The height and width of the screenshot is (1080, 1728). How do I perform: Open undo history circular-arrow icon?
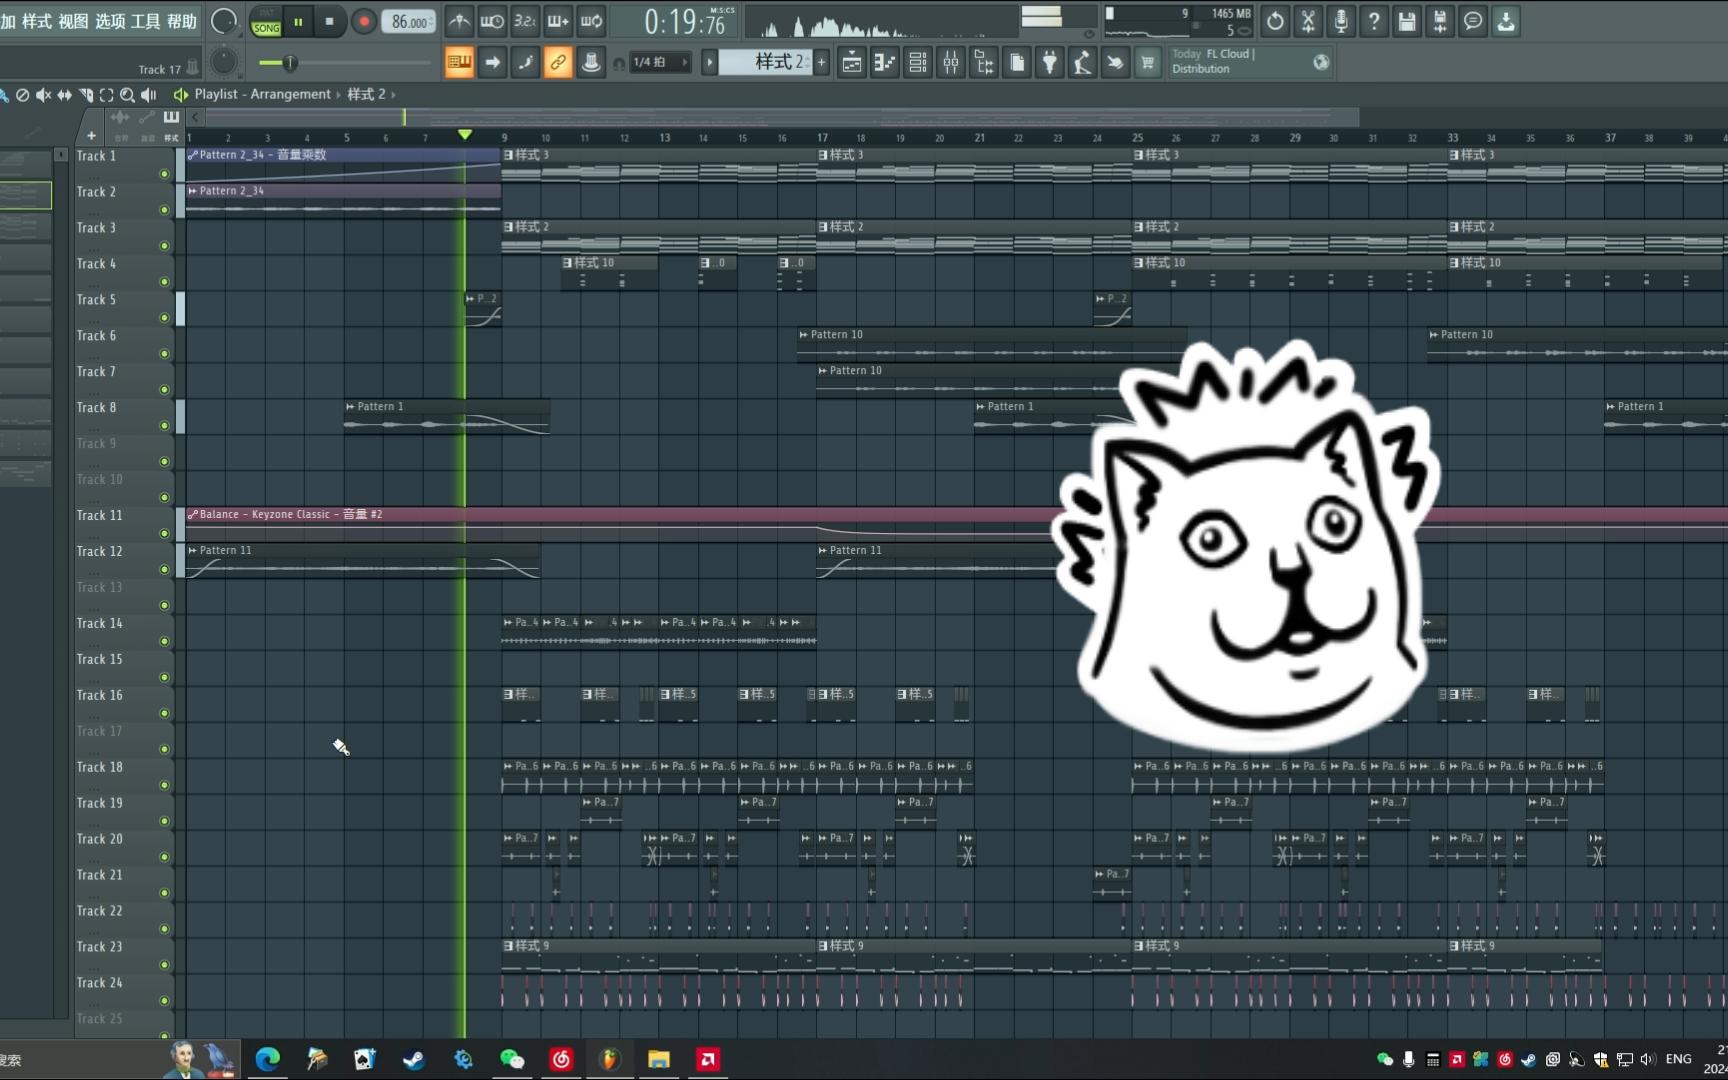[x=1275, y=21]
